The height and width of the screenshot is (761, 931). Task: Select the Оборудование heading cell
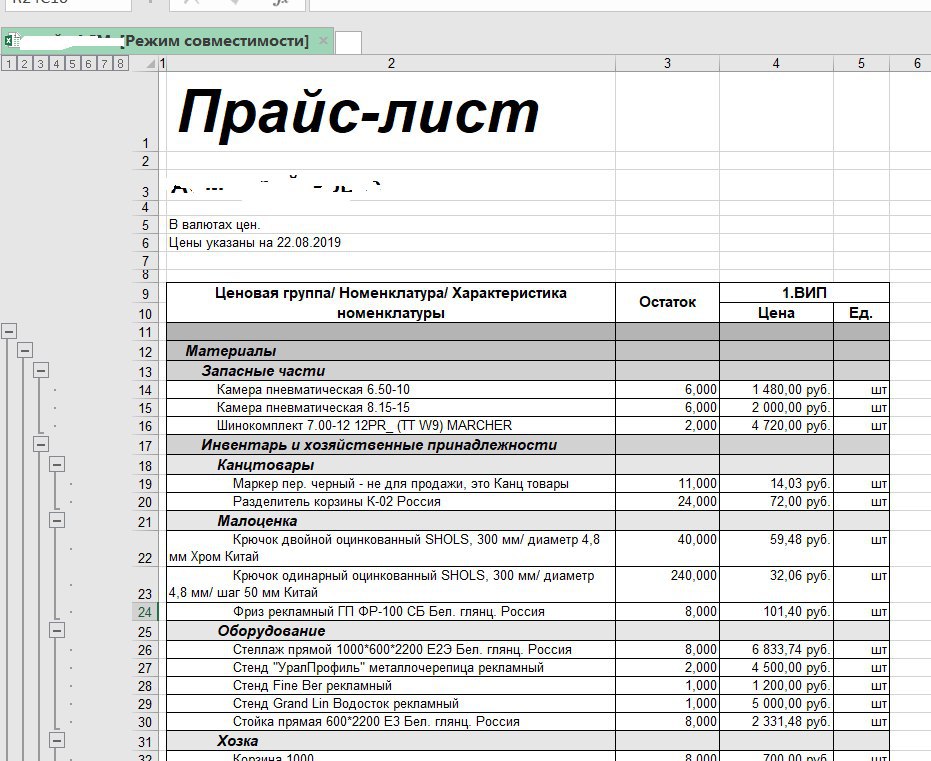coord(391,630)
